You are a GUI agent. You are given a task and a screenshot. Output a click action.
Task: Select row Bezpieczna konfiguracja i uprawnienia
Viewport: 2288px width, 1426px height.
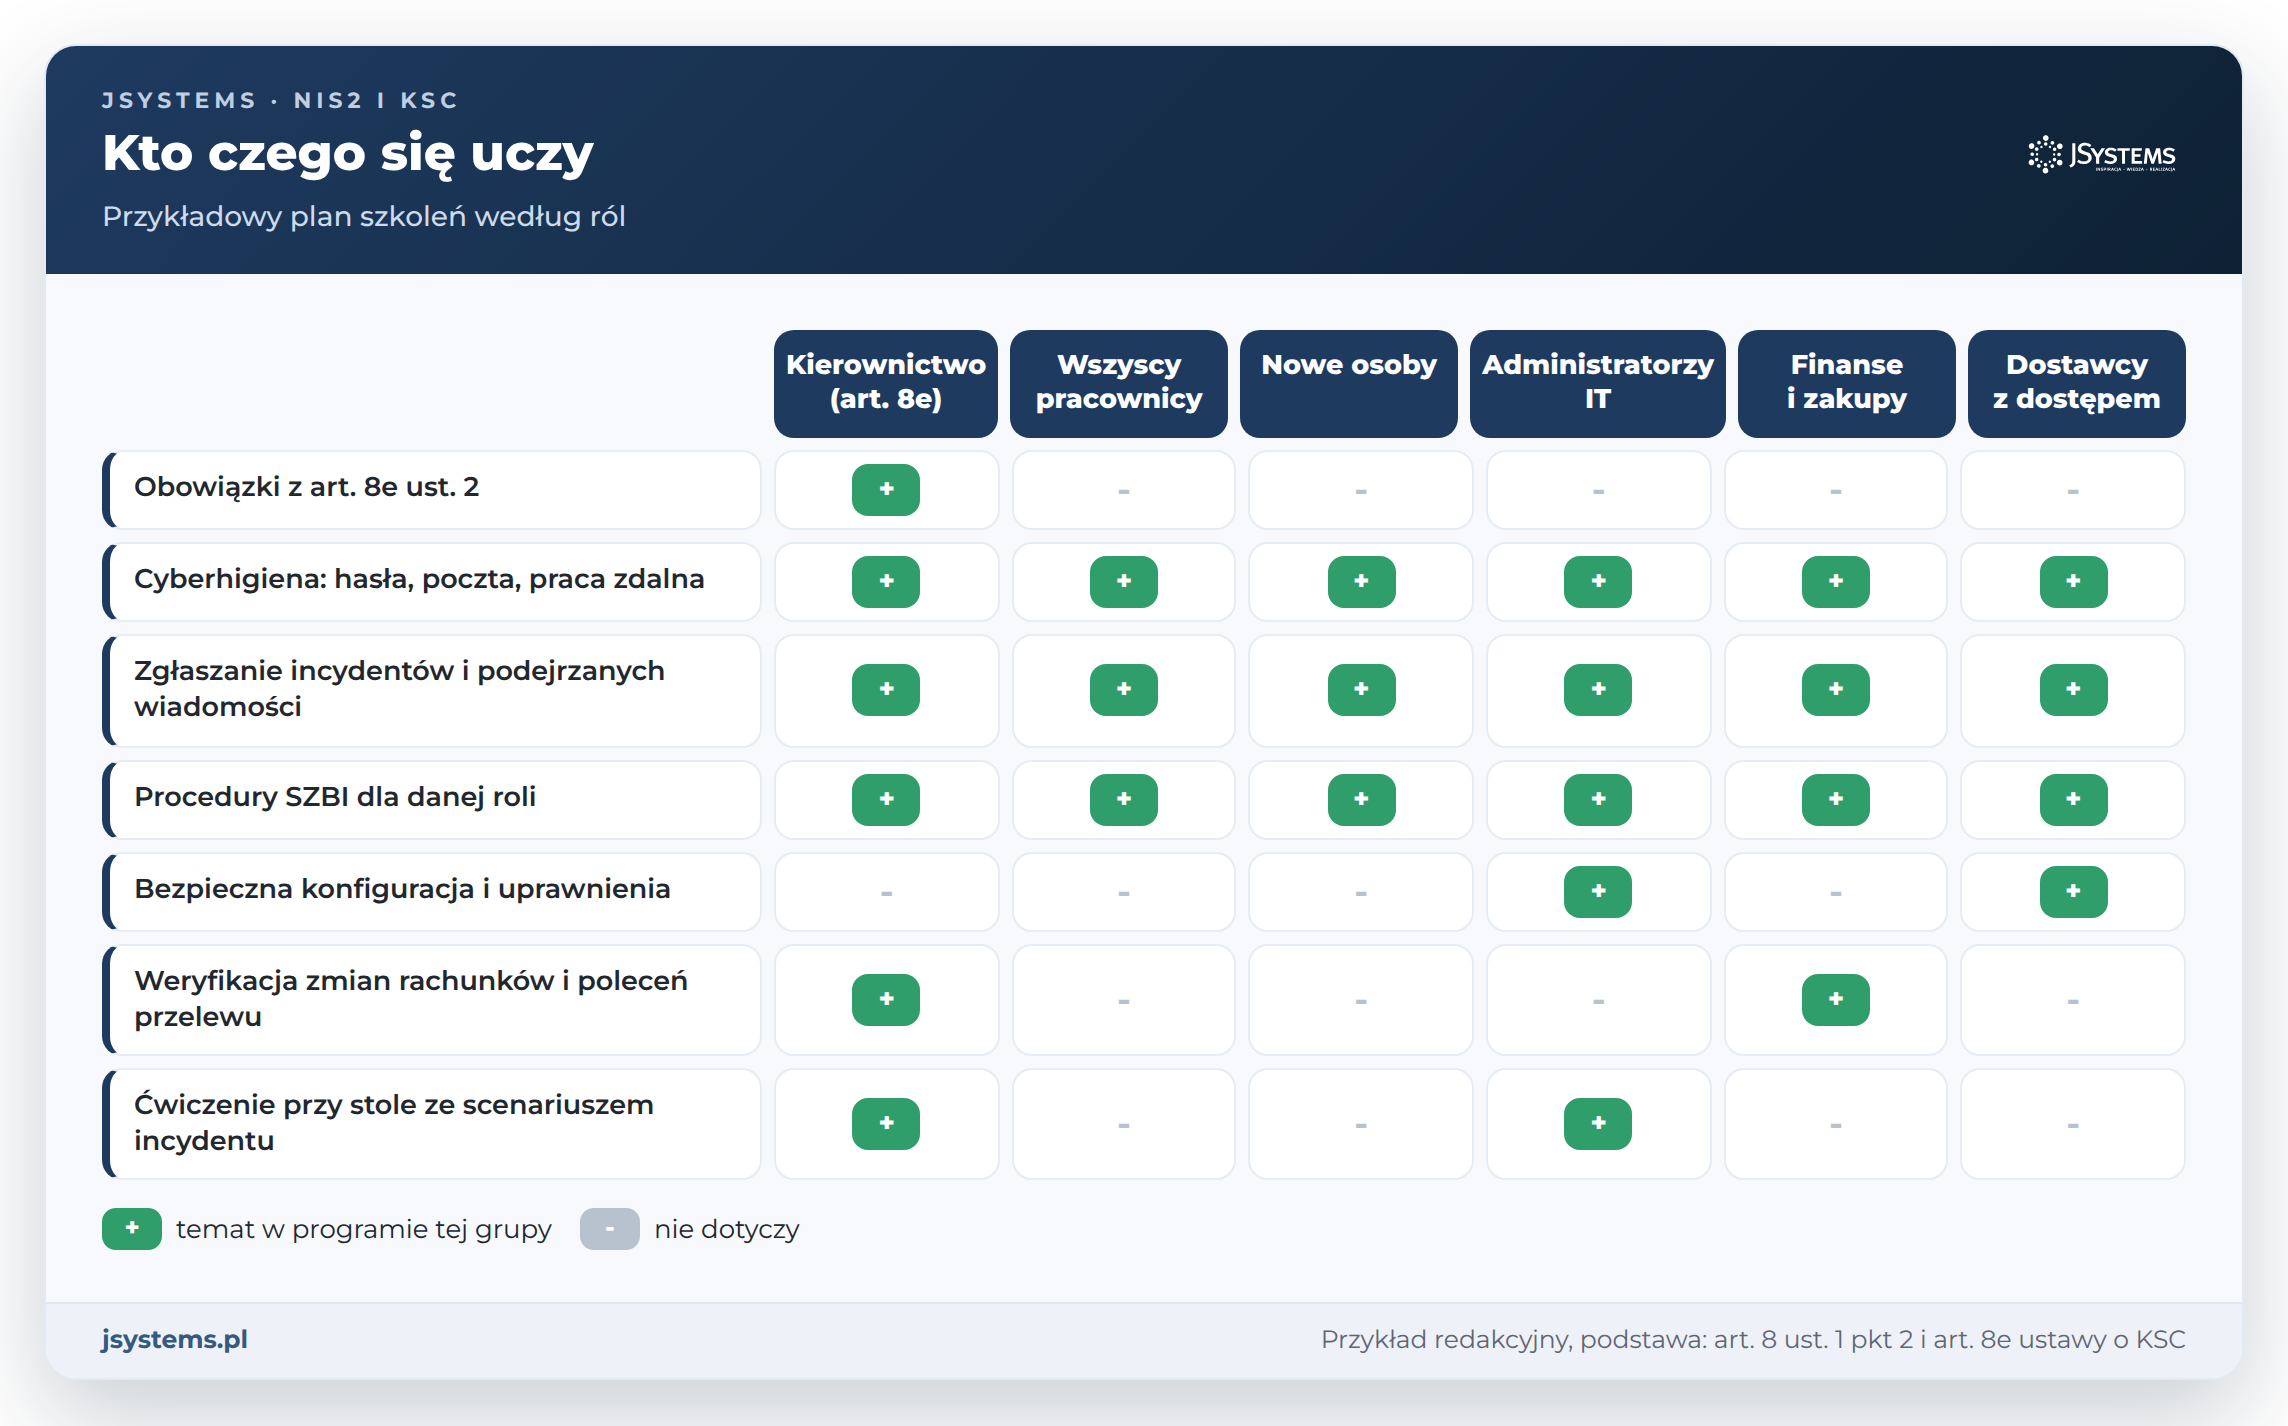click(x=432, y=892)
